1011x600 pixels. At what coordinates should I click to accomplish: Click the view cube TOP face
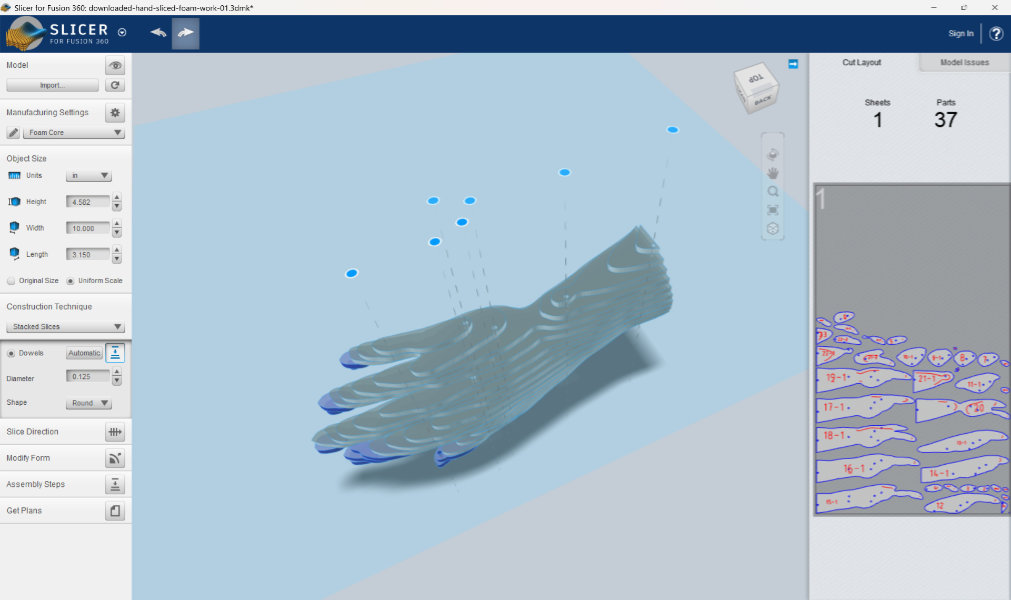[x=755, y=78]
